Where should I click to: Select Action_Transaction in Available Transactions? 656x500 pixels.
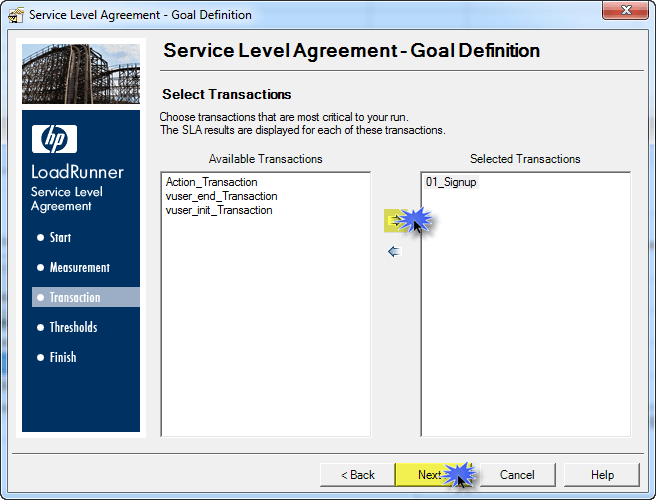click(211, 182)
